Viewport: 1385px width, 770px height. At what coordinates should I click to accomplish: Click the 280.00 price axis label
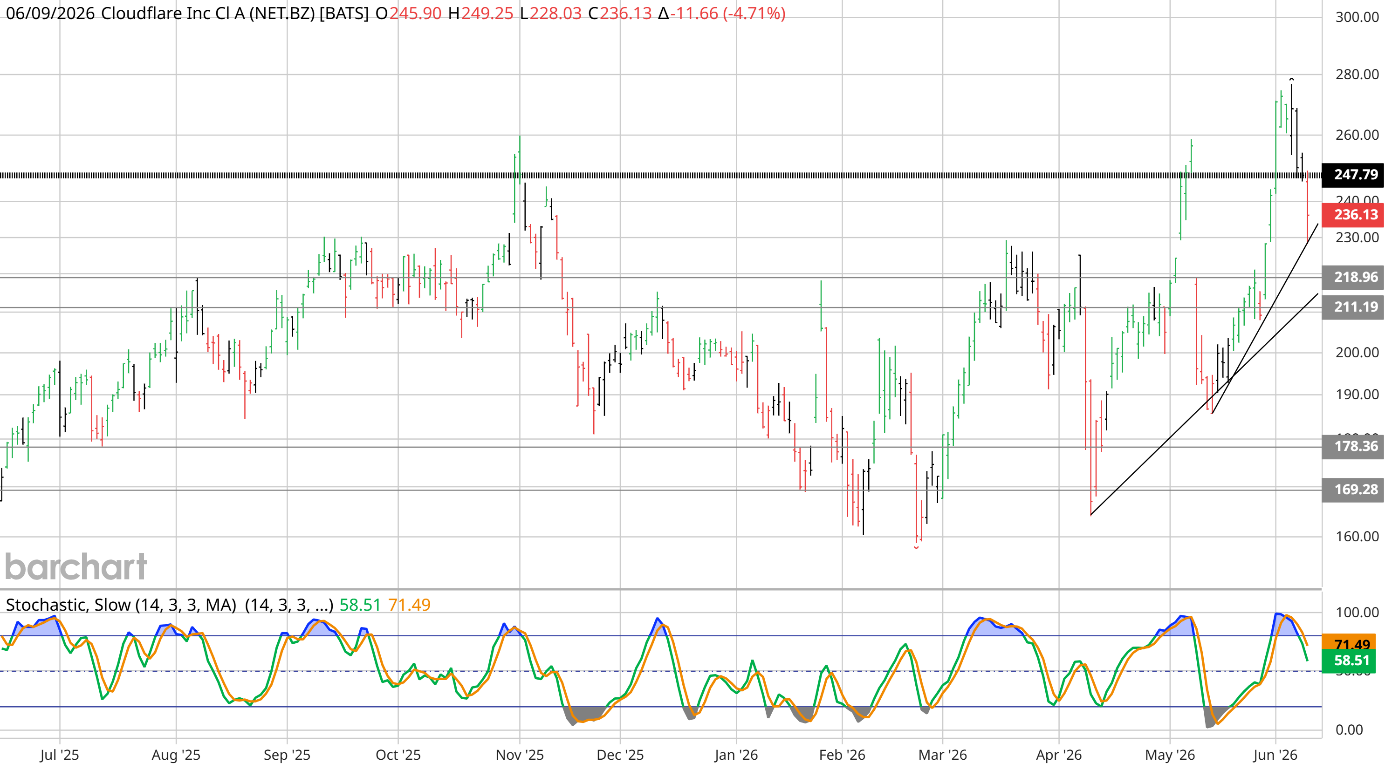[1357, 75]
